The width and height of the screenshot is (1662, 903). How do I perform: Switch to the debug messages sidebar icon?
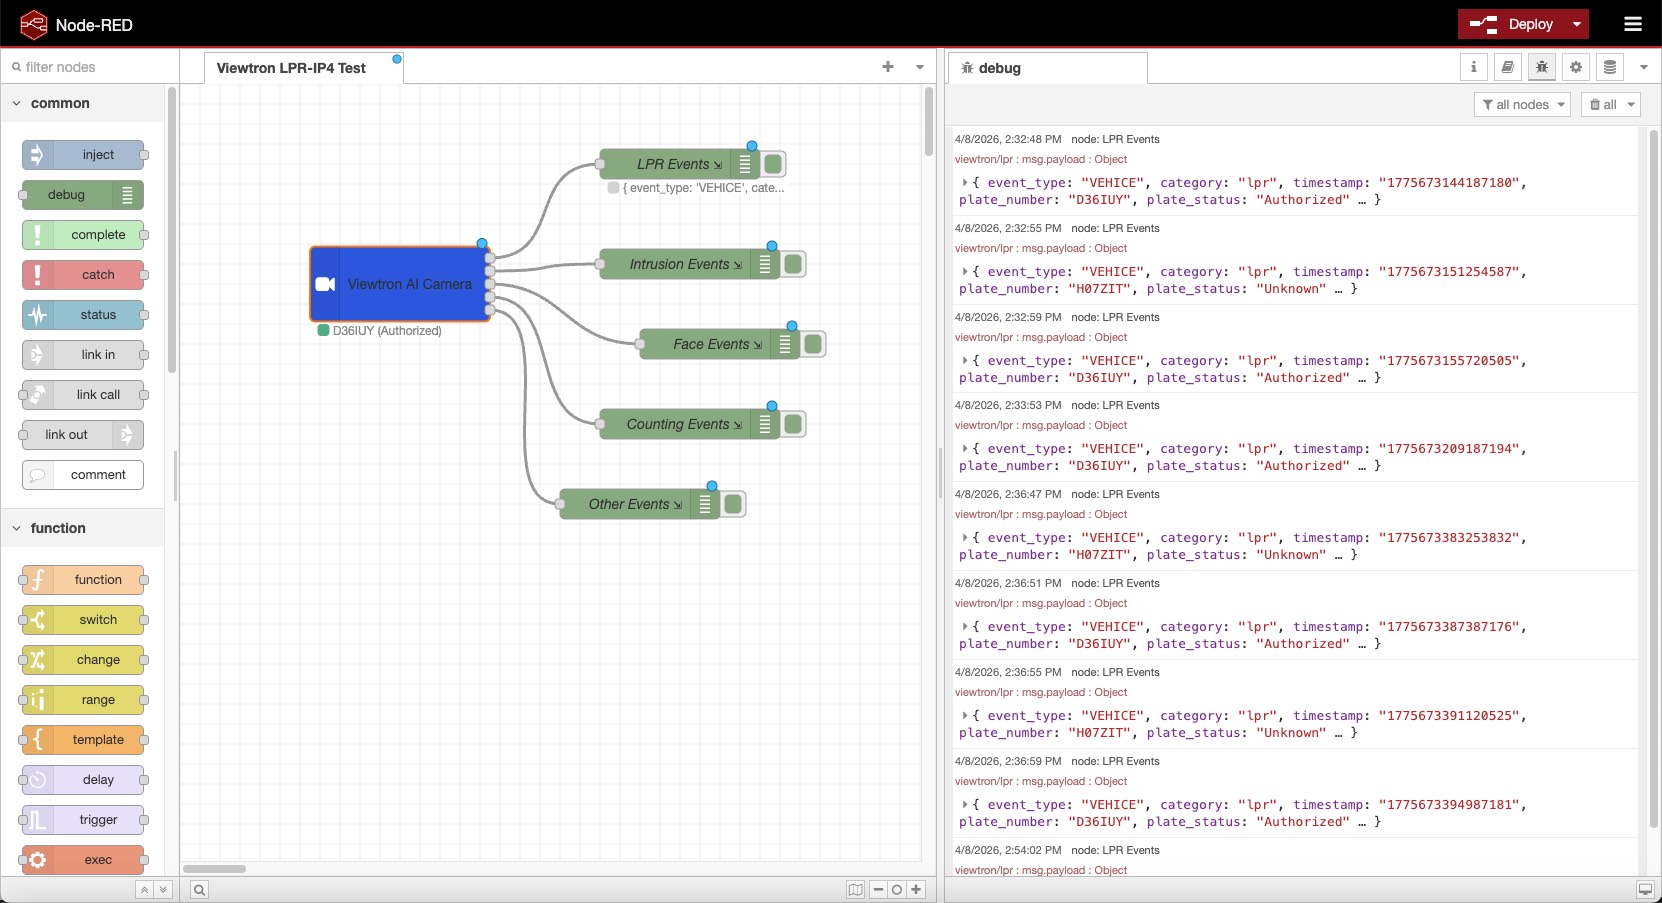(1542, 67)
